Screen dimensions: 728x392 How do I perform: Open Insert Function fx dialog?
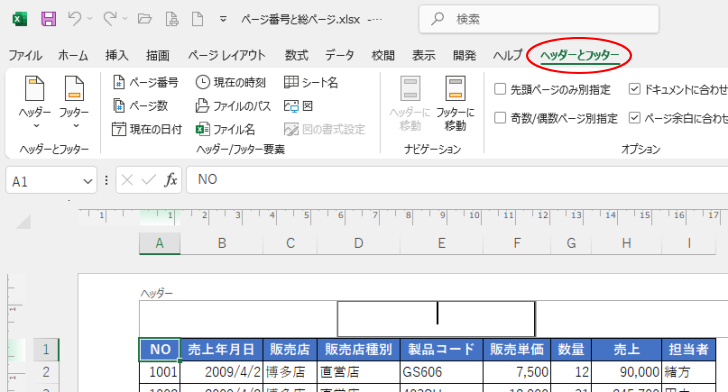170,180
